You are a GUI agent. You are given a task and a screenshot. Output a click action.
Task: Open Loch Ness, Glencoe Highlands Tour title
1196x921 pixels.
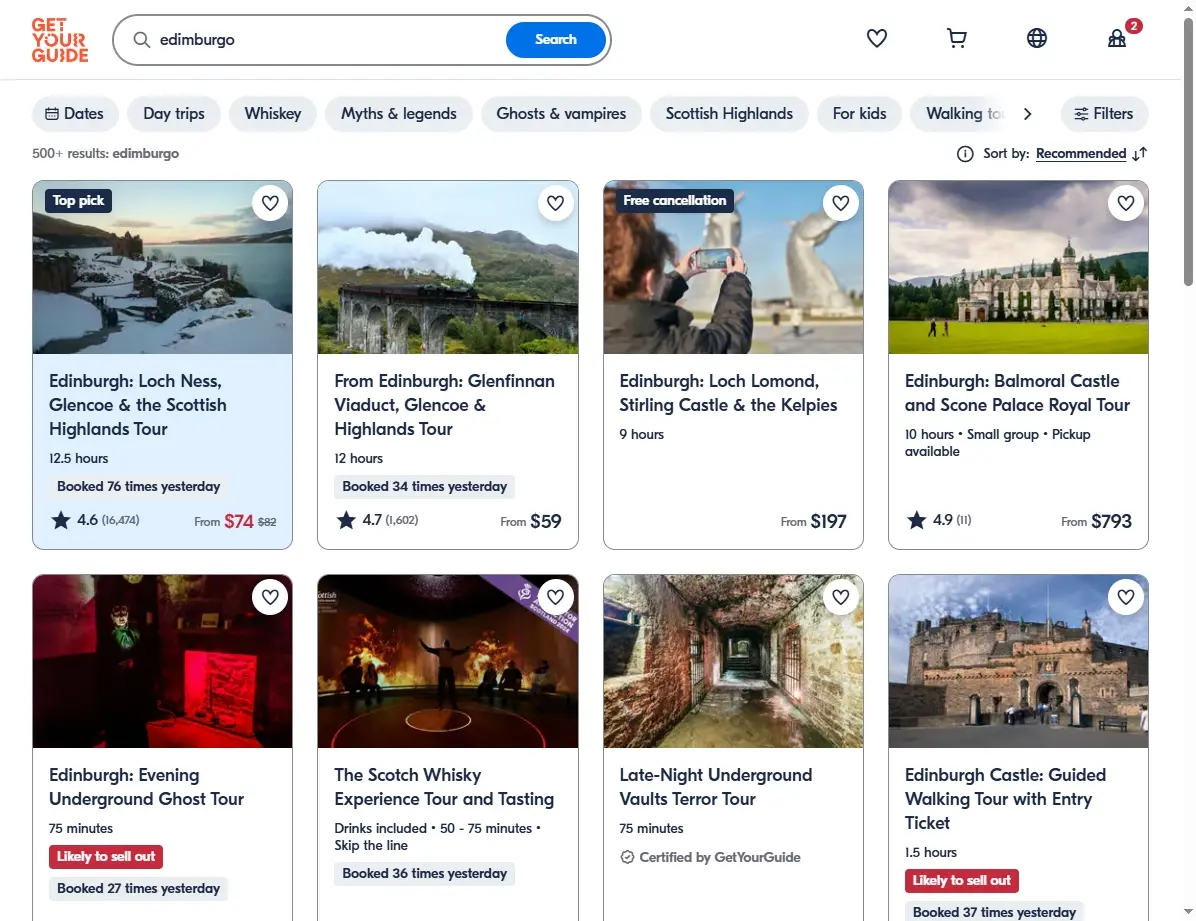138,405
